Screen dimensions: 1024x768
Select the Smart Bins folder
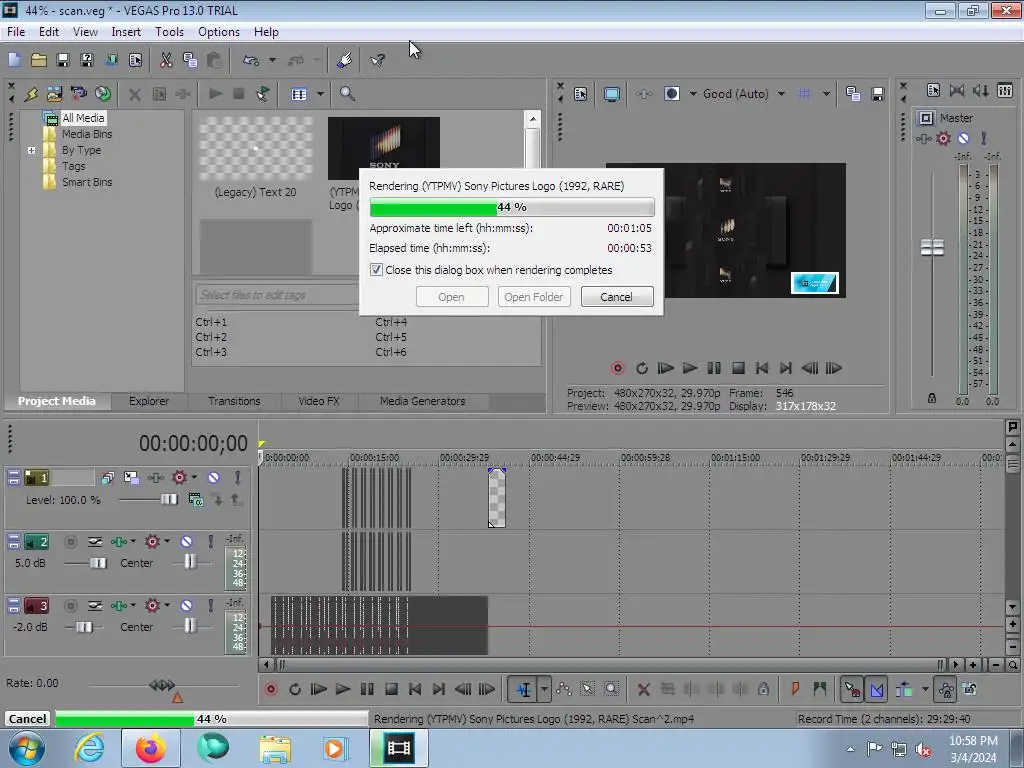87,182
